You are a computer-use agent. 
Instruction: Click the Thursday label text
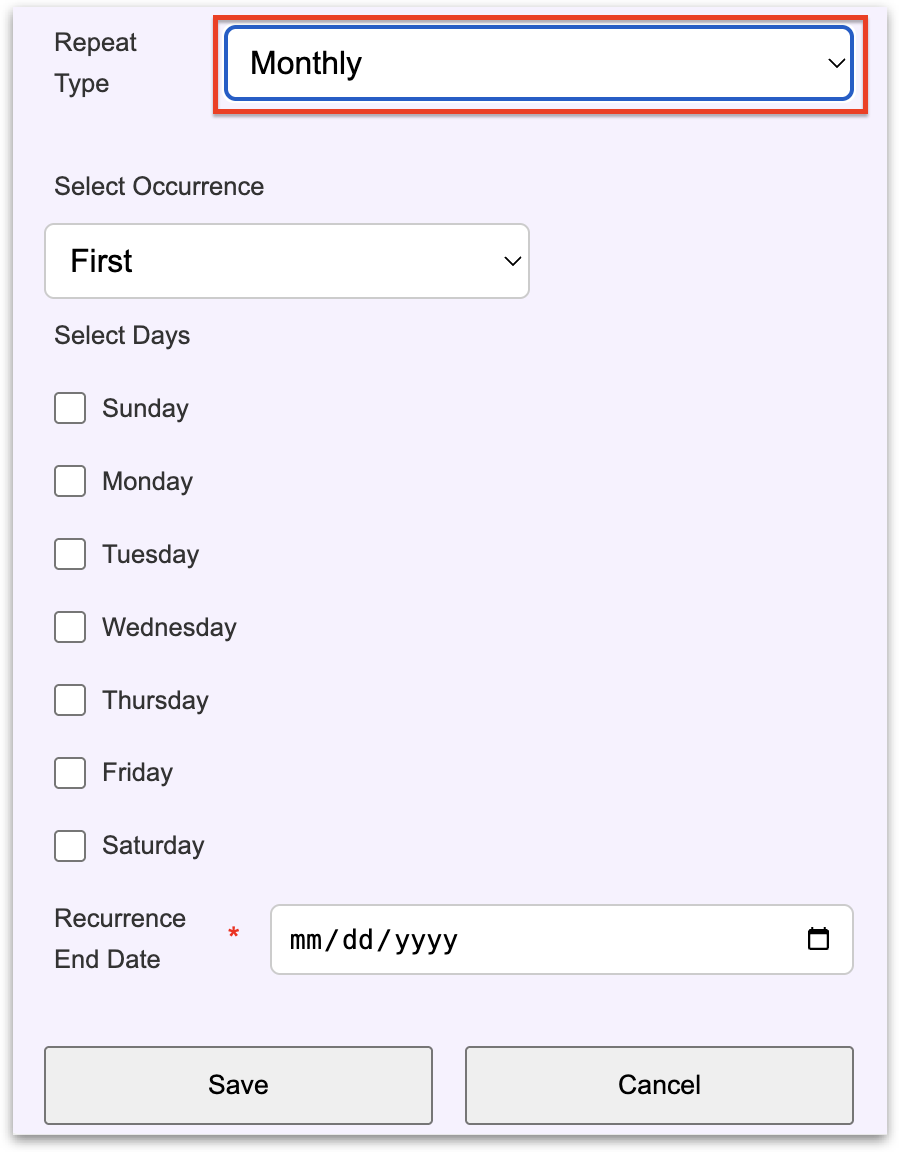pyautogui.click(x=155, y=700)
